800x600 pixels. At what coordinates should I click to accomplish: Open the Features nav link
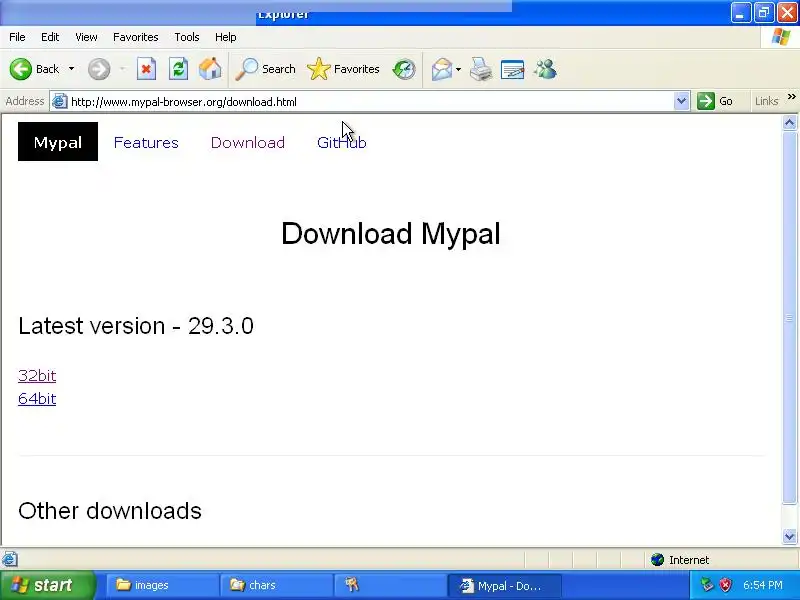click(x=146, y=142)
